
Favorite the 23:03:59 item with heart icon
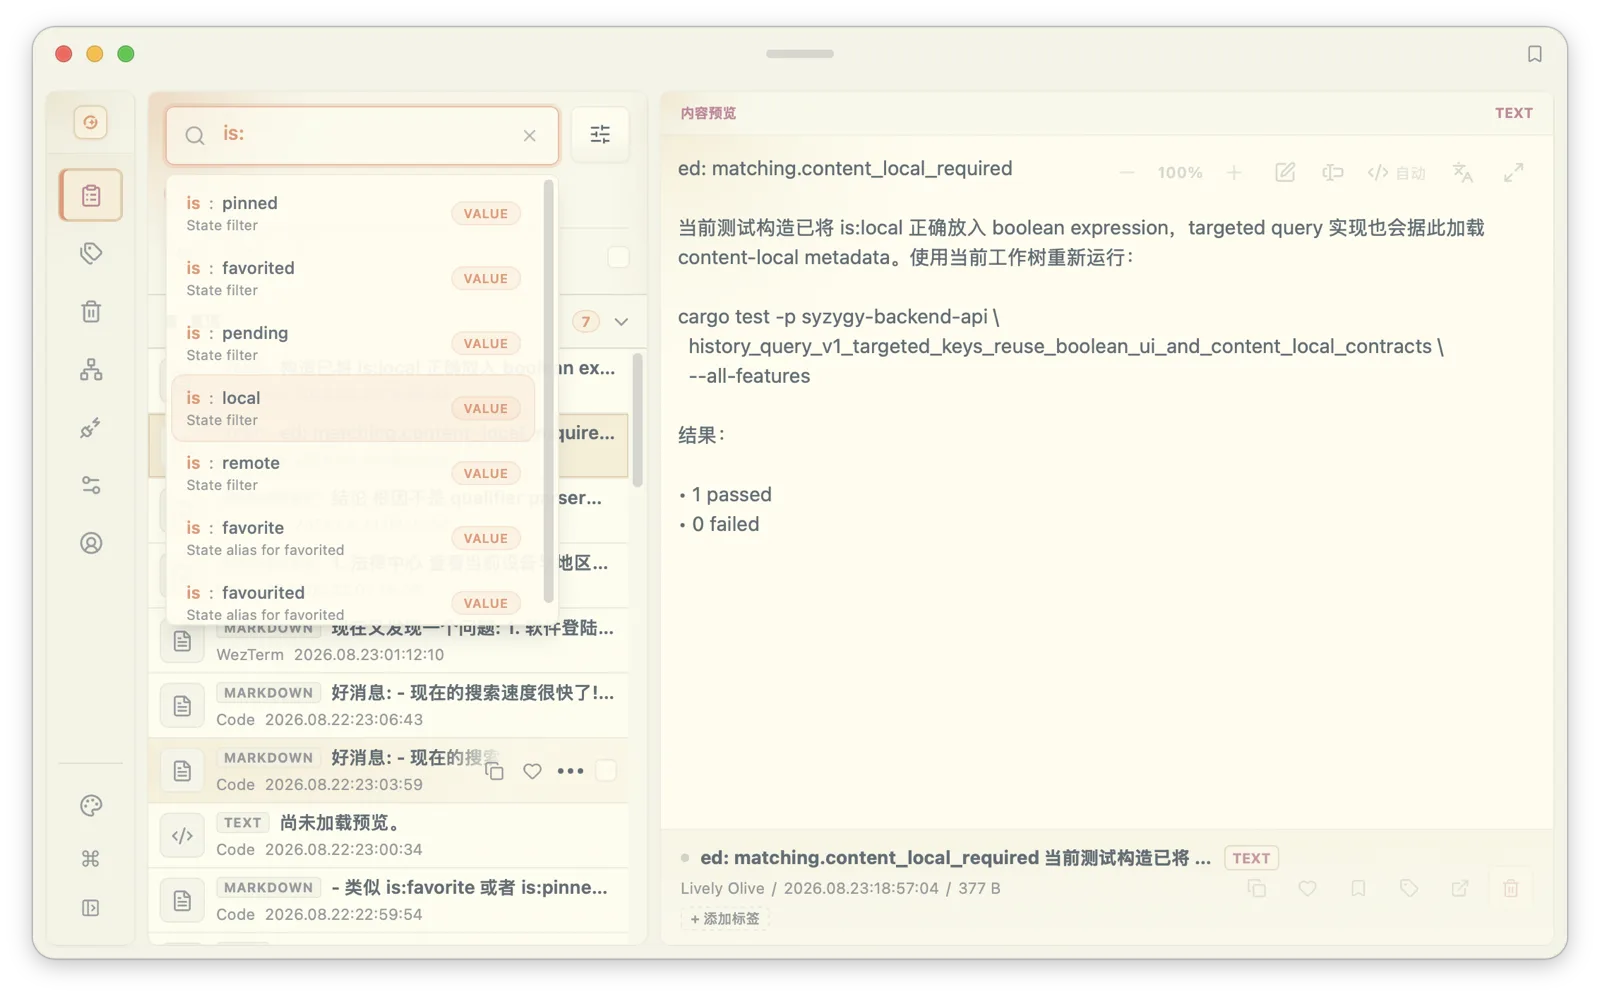[x=532, y=771]
